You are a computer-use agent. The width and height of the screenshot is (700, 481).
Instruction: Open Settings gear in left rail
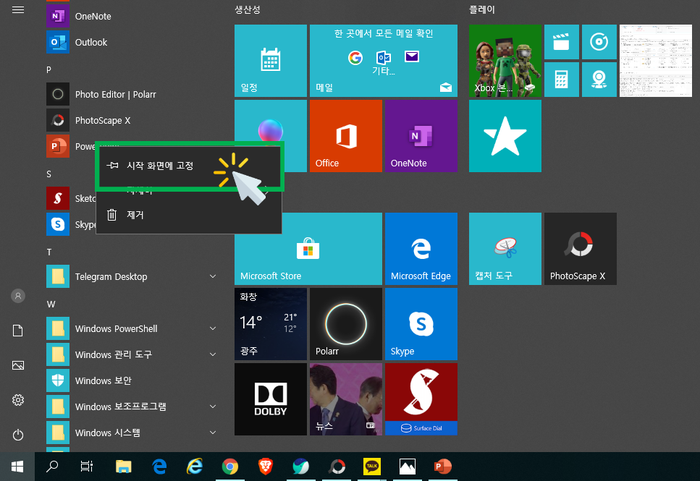tap(18, 400)
